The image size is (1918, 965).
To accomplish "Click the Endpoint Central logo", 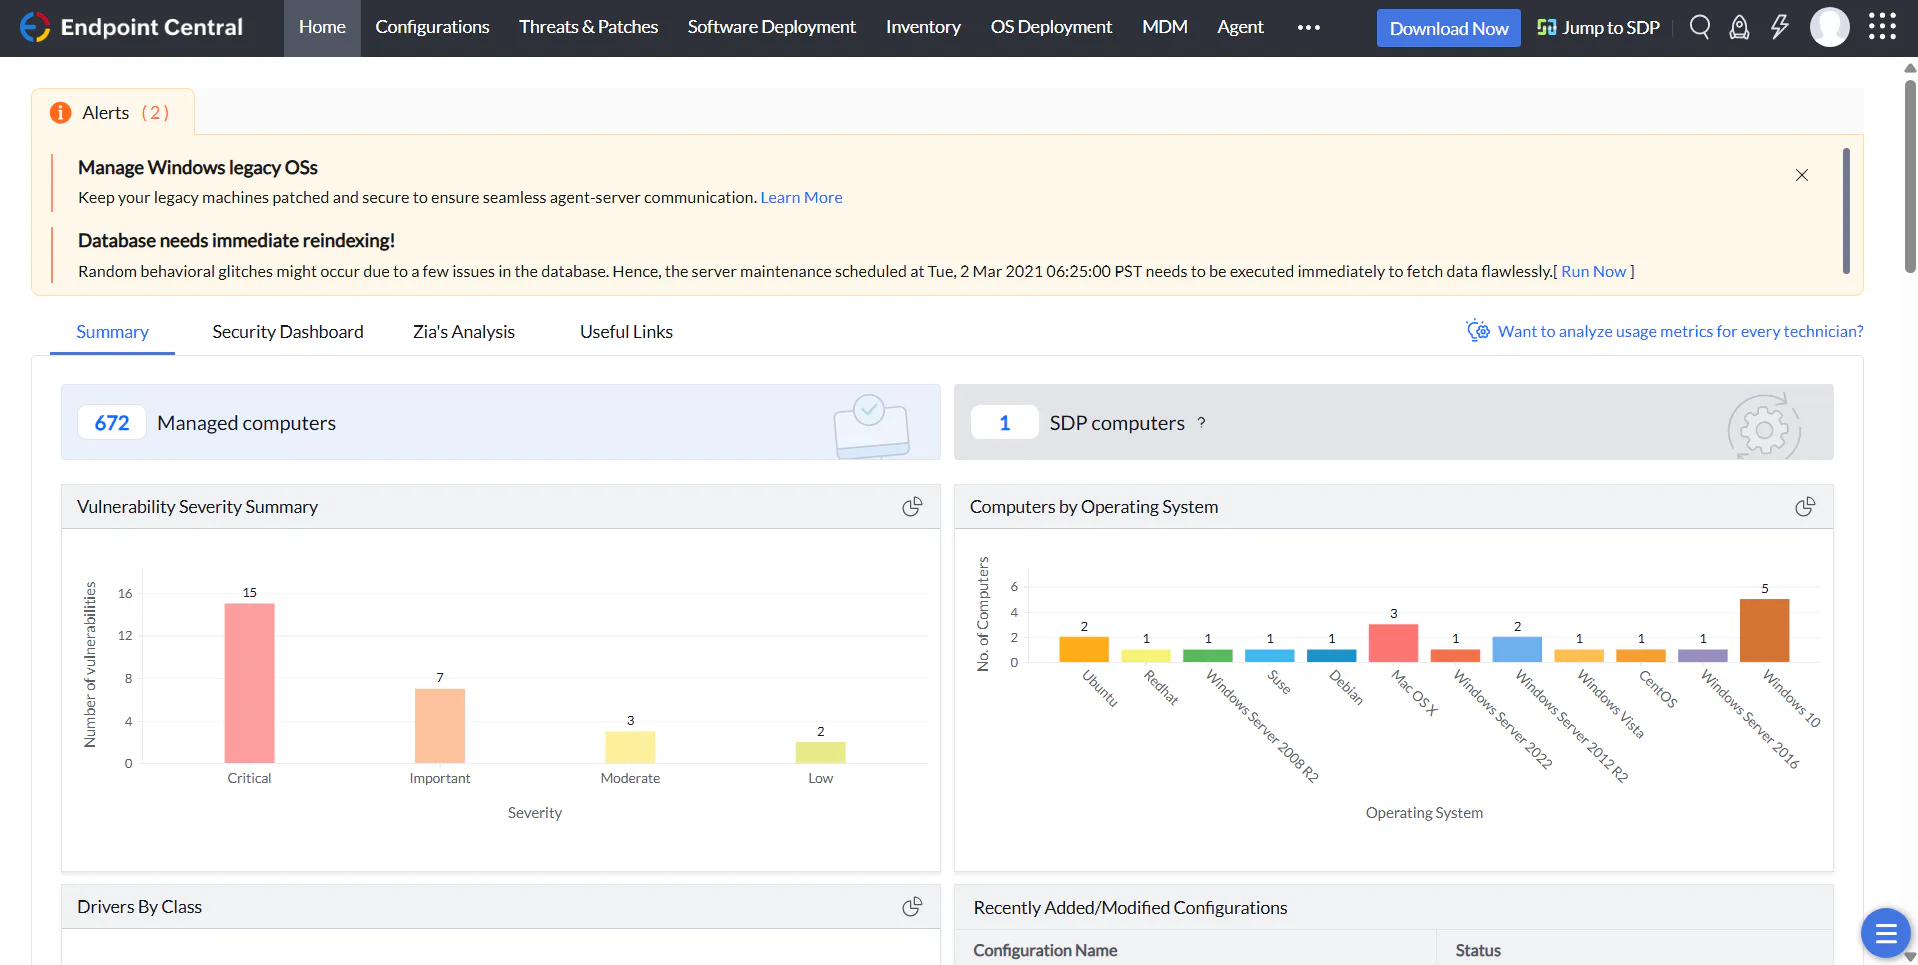I will pyautogui.click(x=131, y=27).
